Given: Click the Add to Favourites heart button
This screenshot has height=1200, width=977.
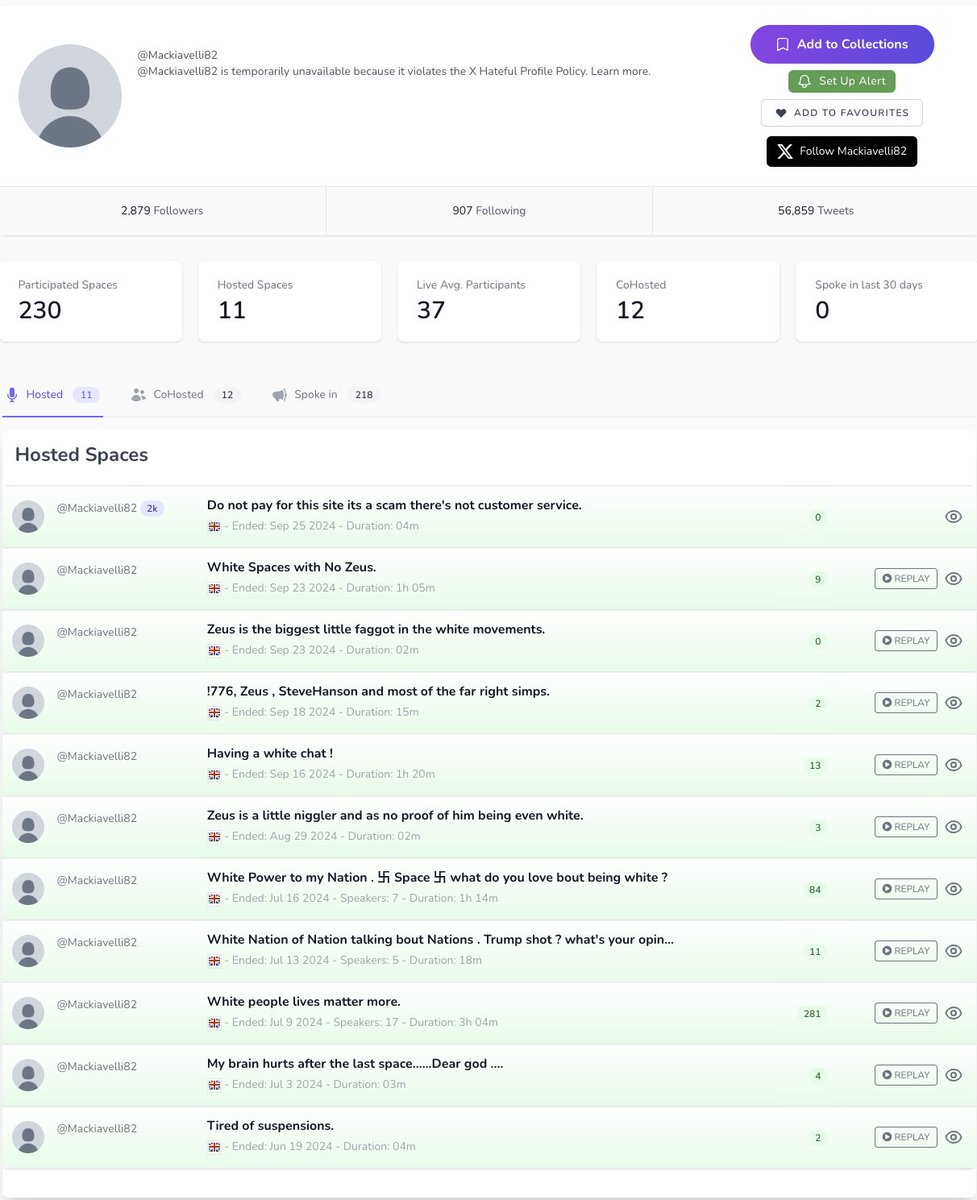Looking at the screenshot, I should tap(842, 113).
